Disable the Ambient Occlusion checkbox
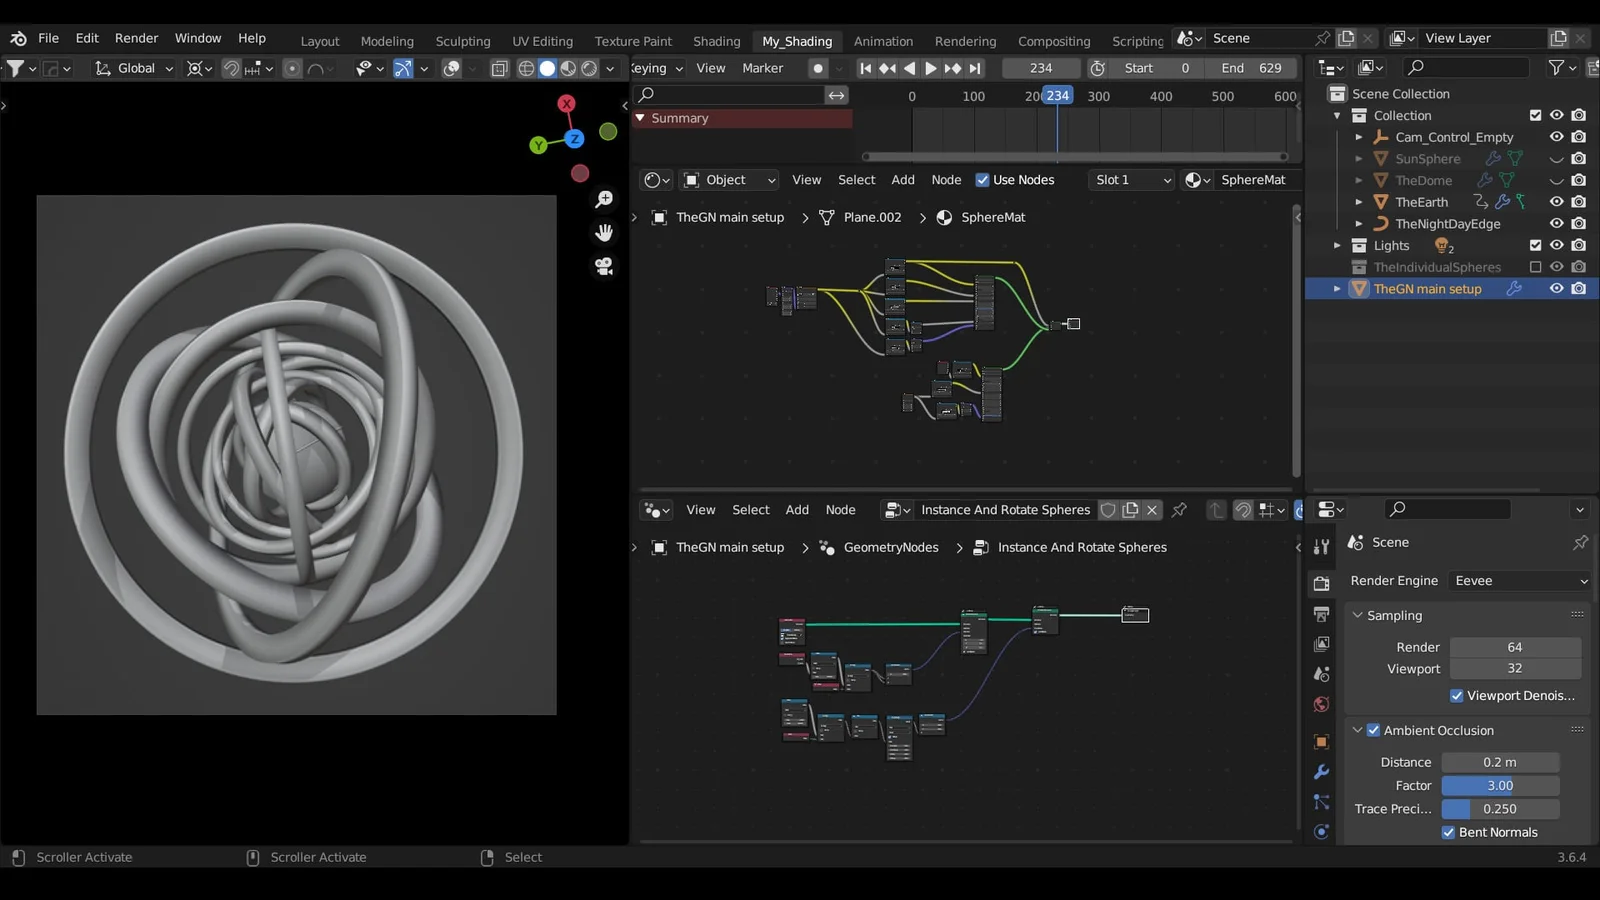Viewport: 1600px width, 900px height. pos(1373,730)
